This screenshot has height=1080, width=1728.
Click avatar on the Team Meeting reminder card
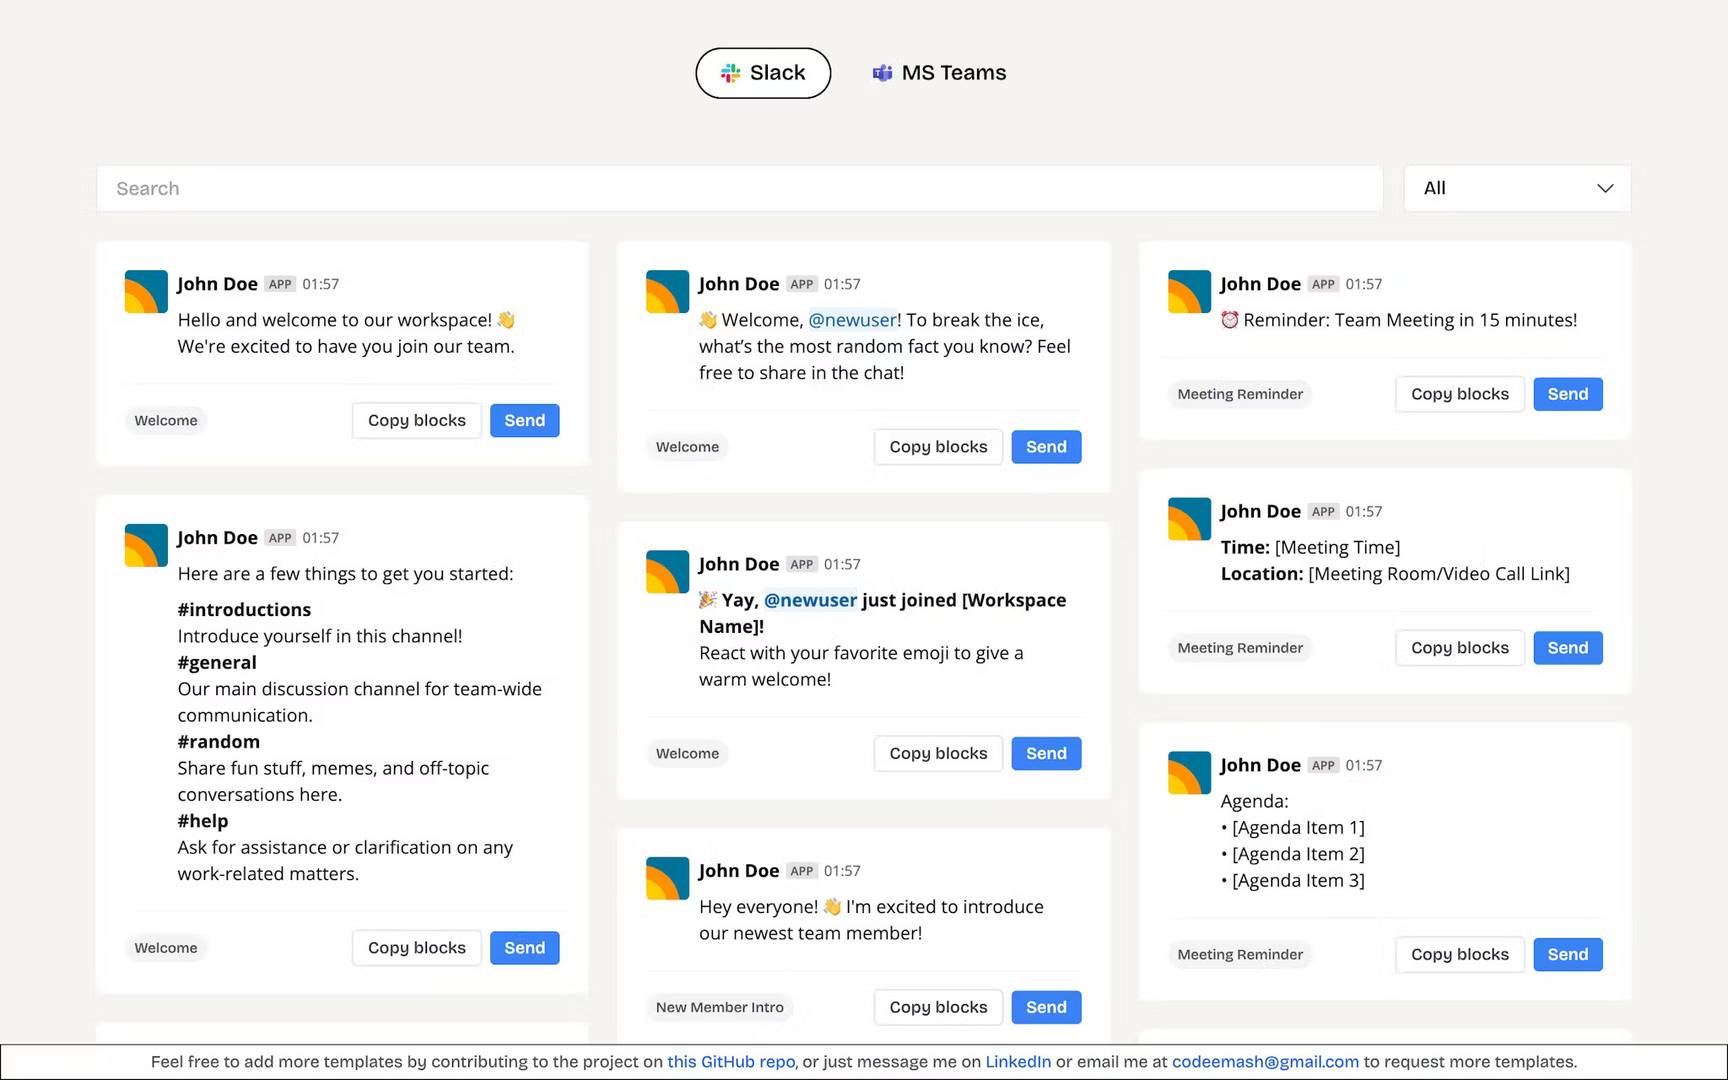coord(1189,292)
